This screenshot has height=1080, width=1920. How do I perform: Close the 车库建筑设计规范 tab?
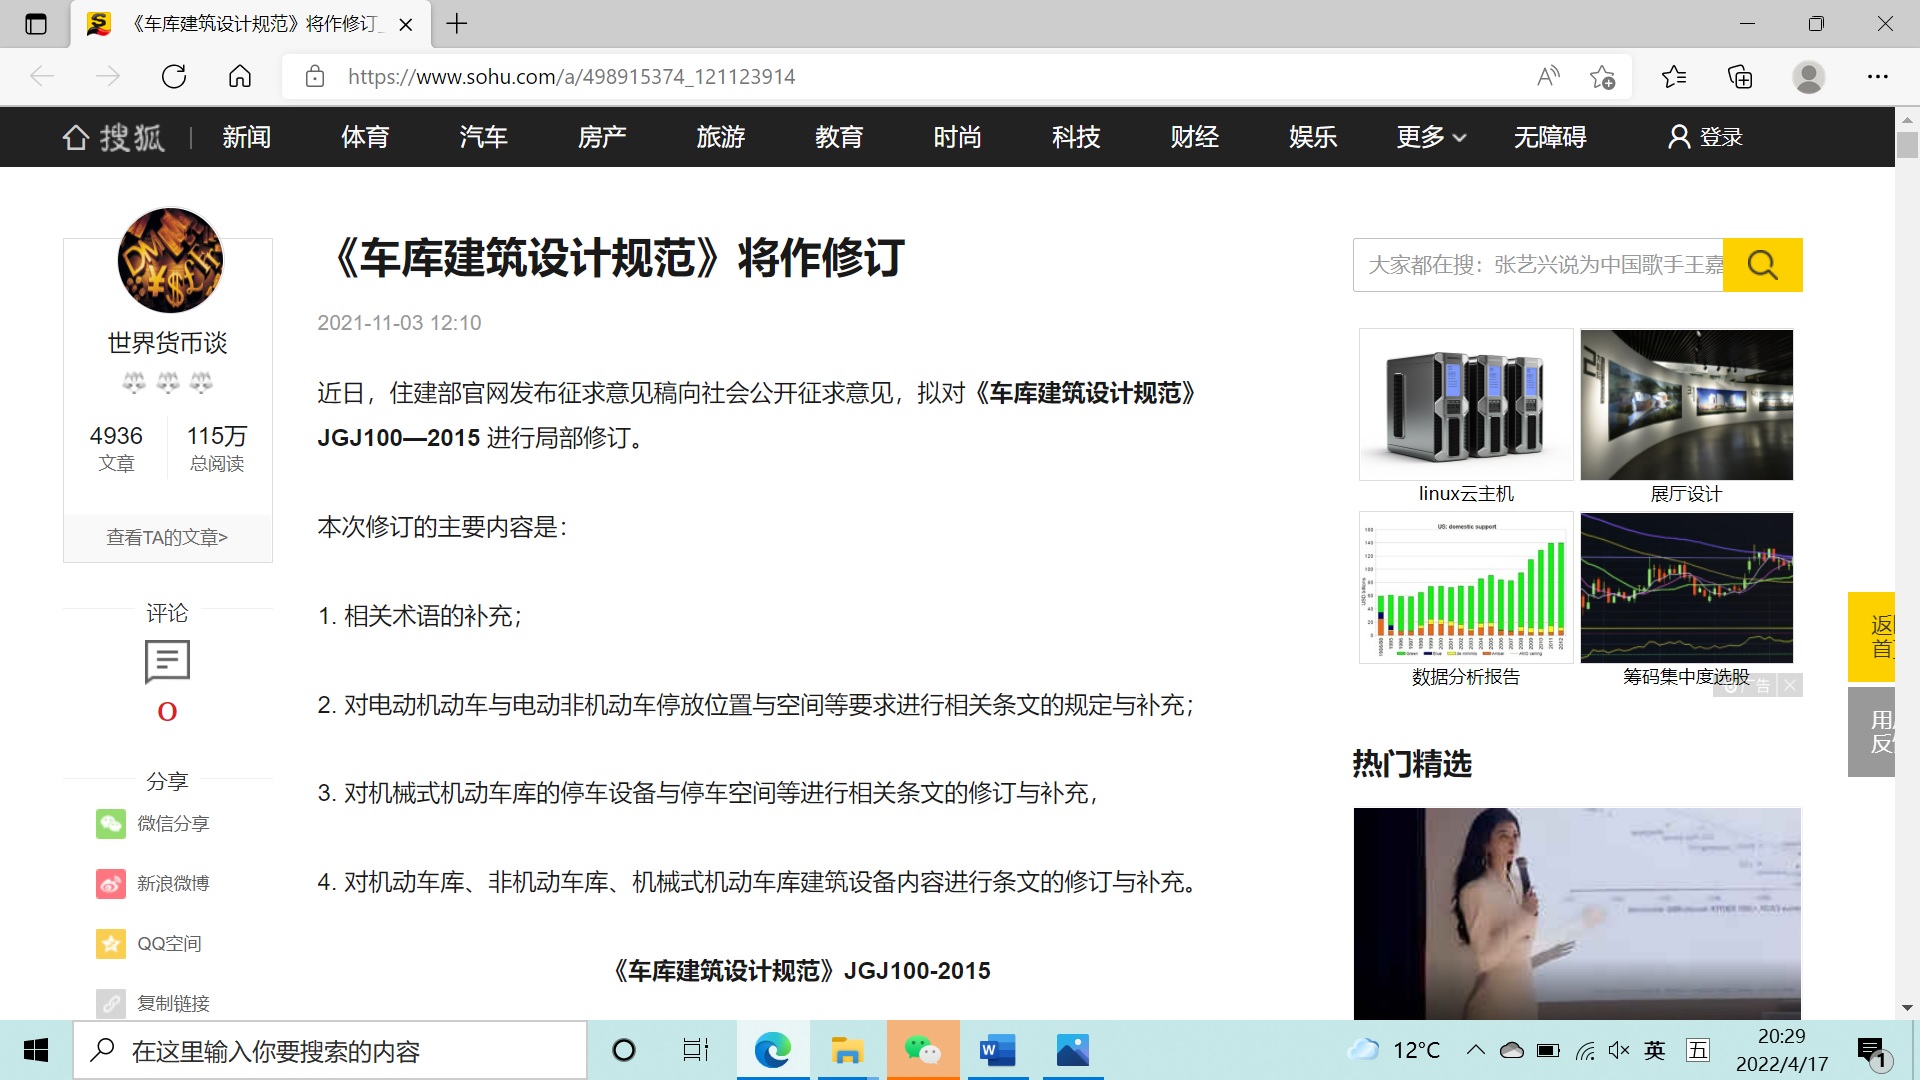[x=406, y=25]
